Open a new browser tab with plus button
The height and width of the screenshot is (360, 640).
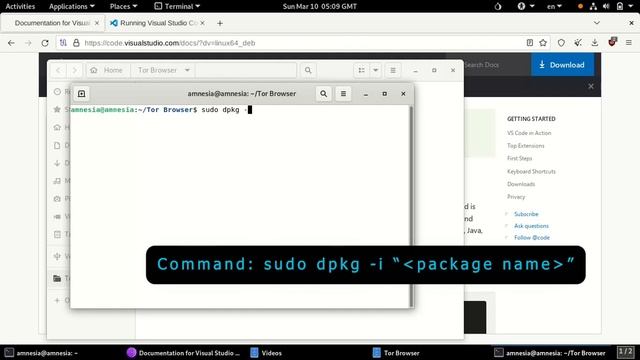point(220,23)
